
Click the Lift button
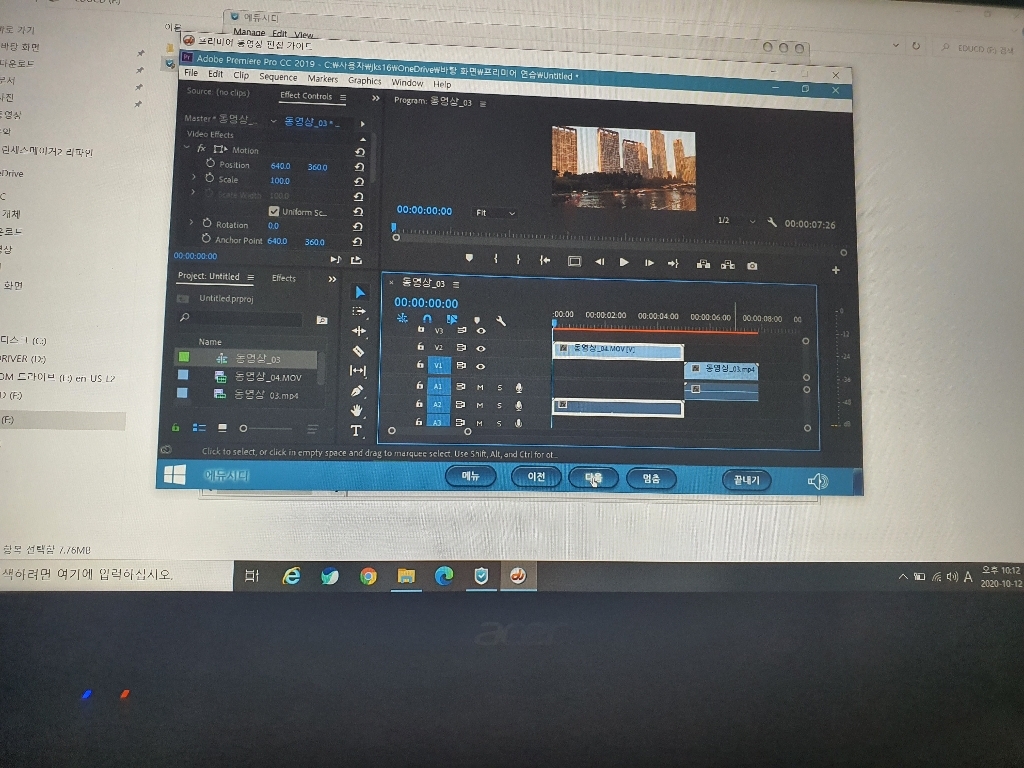[703, 264]
